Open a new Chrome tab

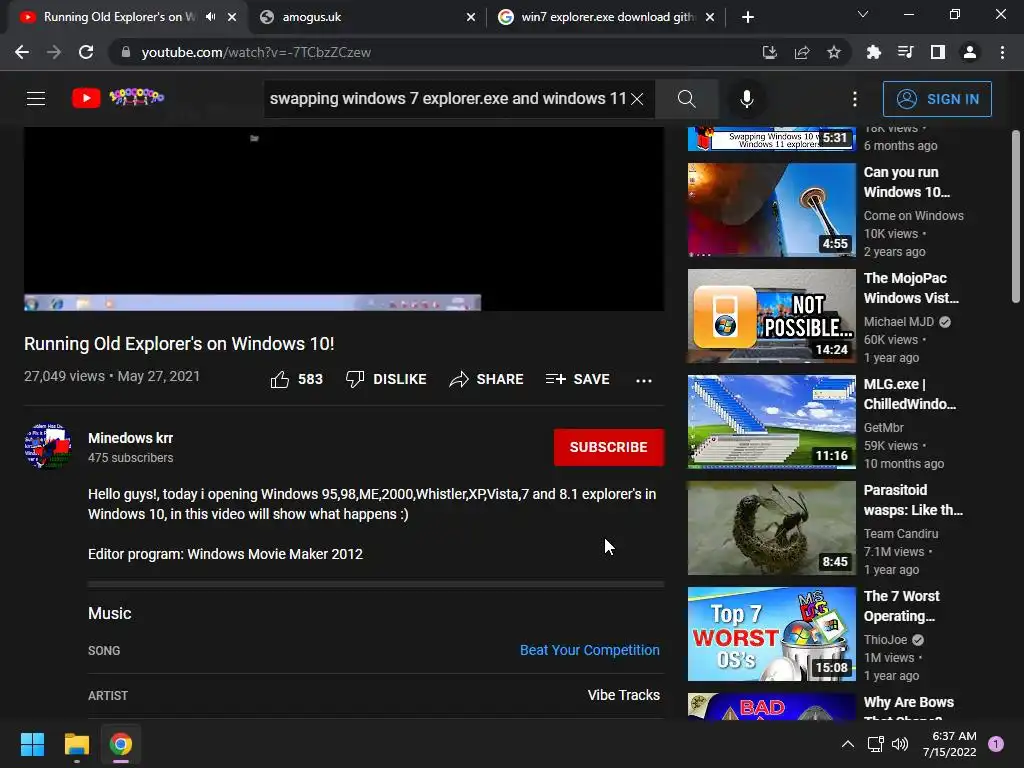tap(748, 17)
